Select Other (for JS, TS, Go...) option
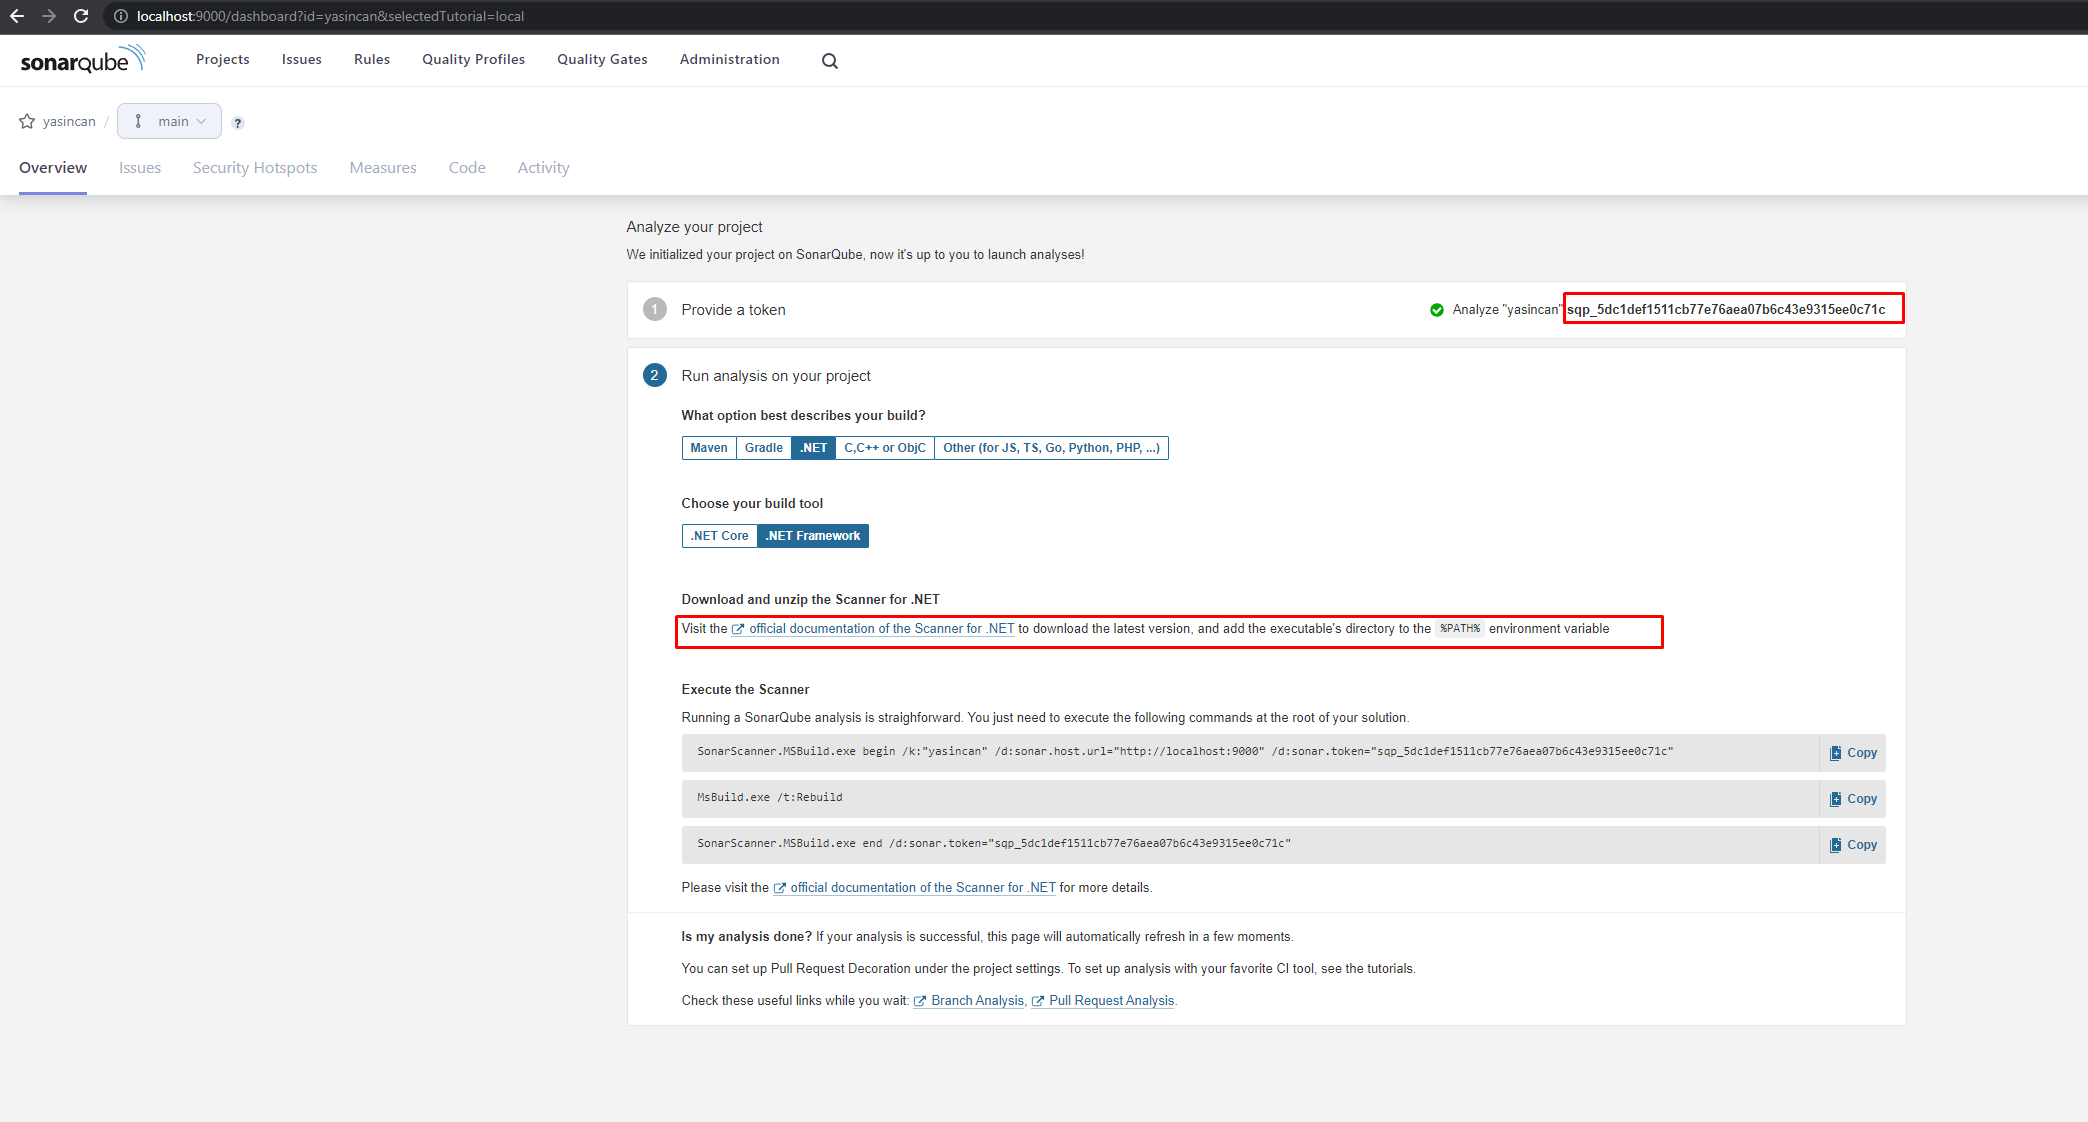 pyautogui.click(x=1051, y=448)
